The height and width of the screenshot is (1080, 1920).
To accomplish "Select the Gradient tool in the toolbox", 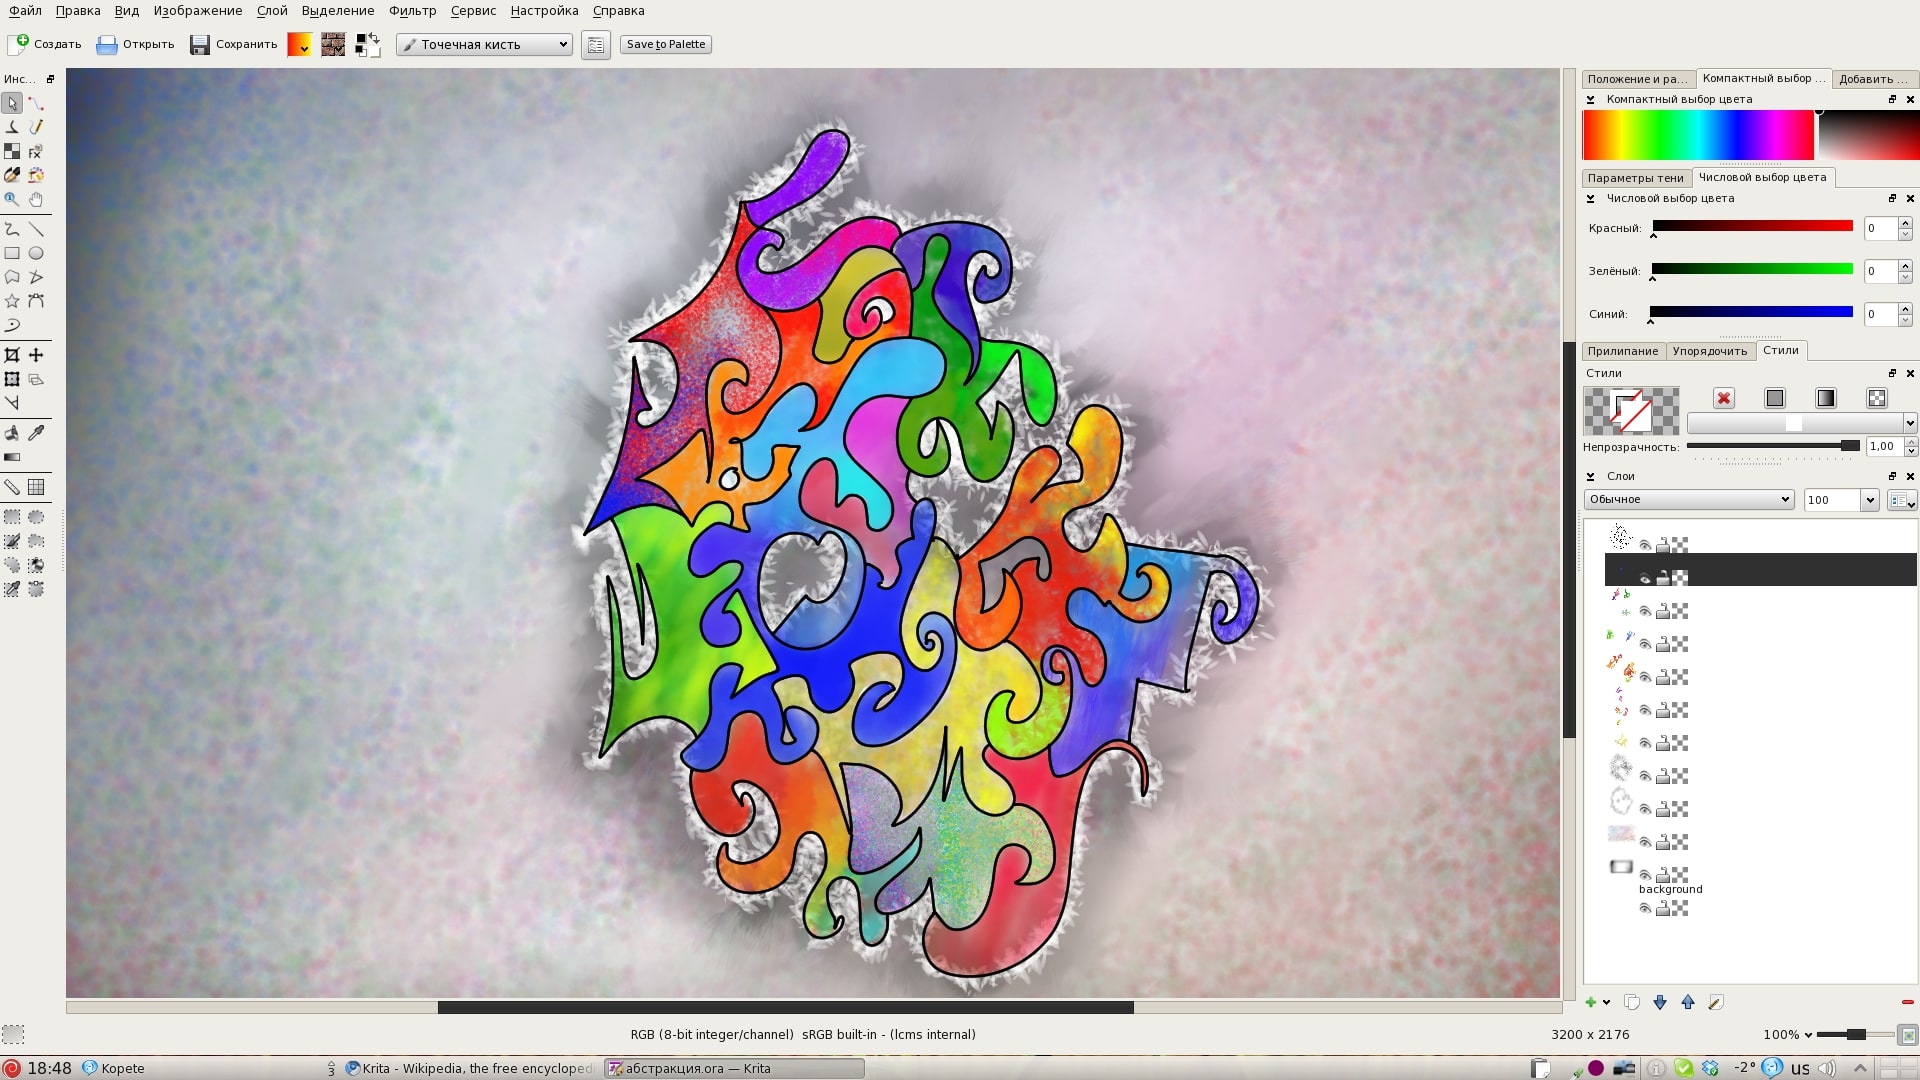I will click(x=12, y=457).
